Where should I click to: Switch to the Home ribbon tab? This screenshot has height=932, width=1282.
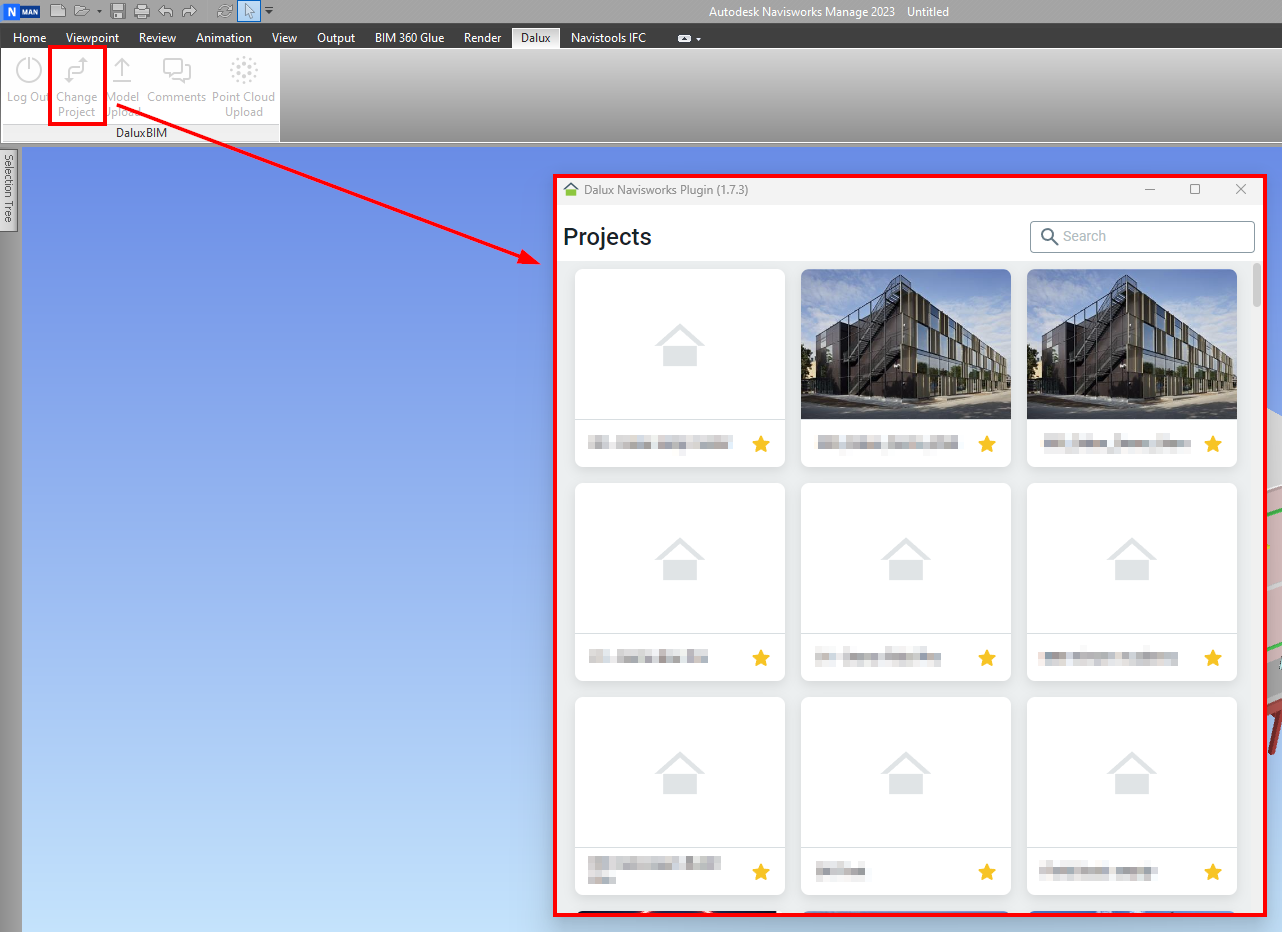(28, 37)
